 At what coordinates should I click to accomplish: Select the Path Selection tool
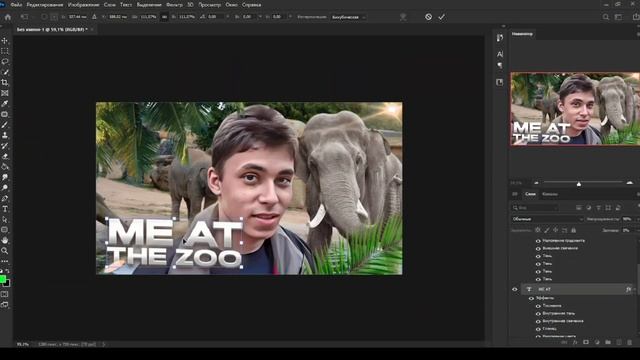tap(5, 220)
